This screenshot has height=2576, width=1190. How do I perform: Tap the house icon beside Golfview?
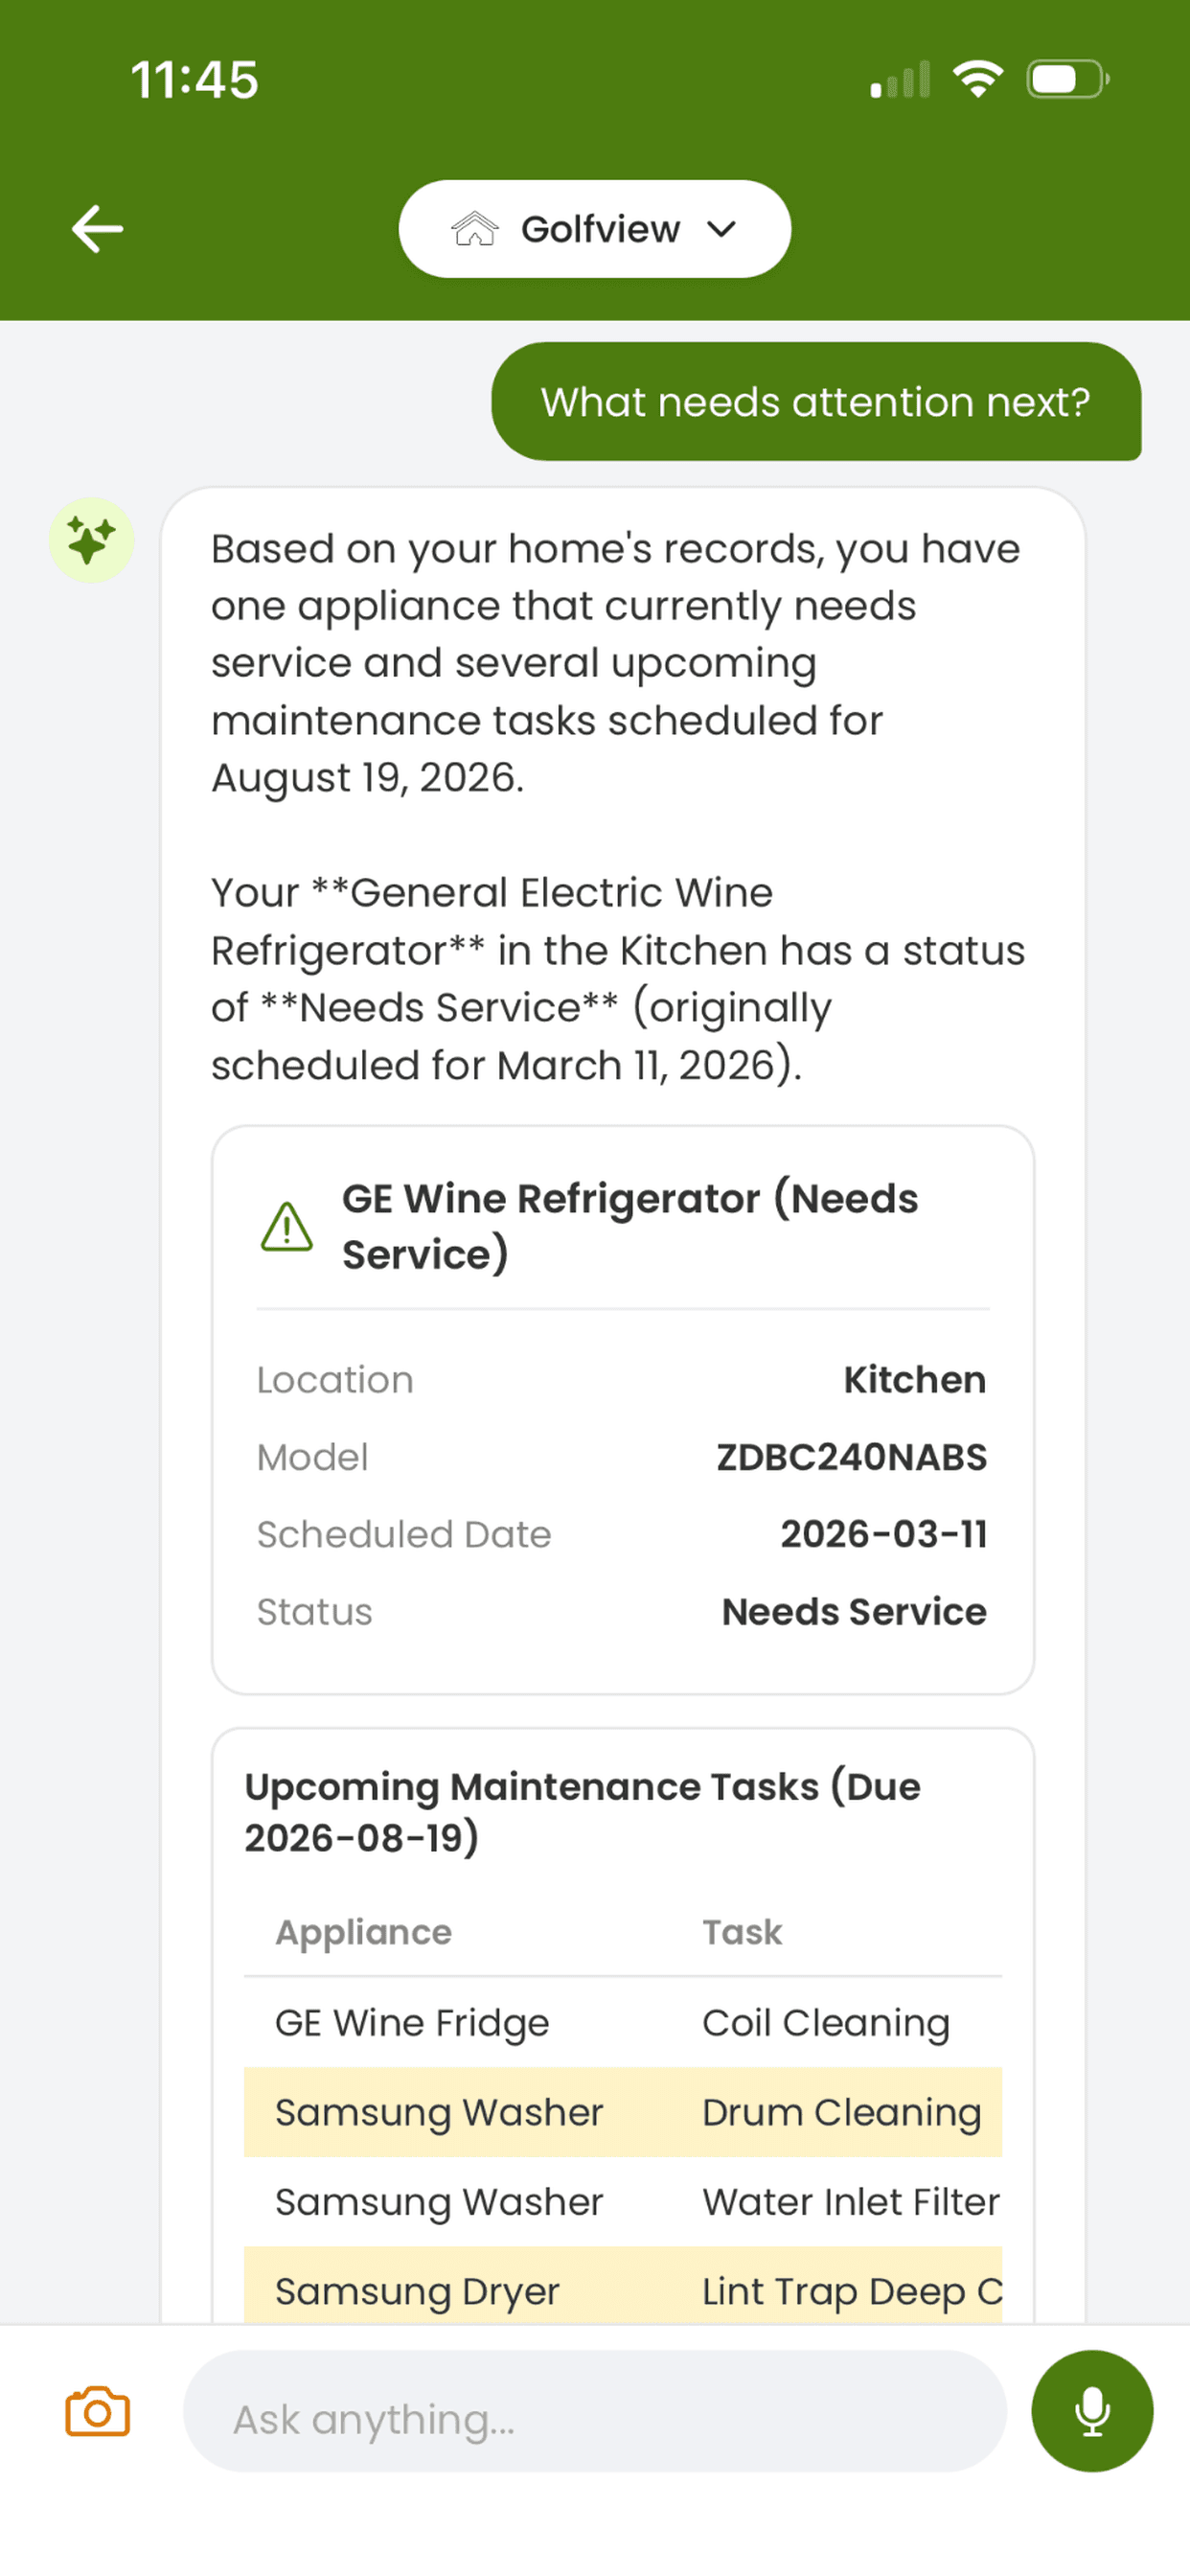coord(475,229)
